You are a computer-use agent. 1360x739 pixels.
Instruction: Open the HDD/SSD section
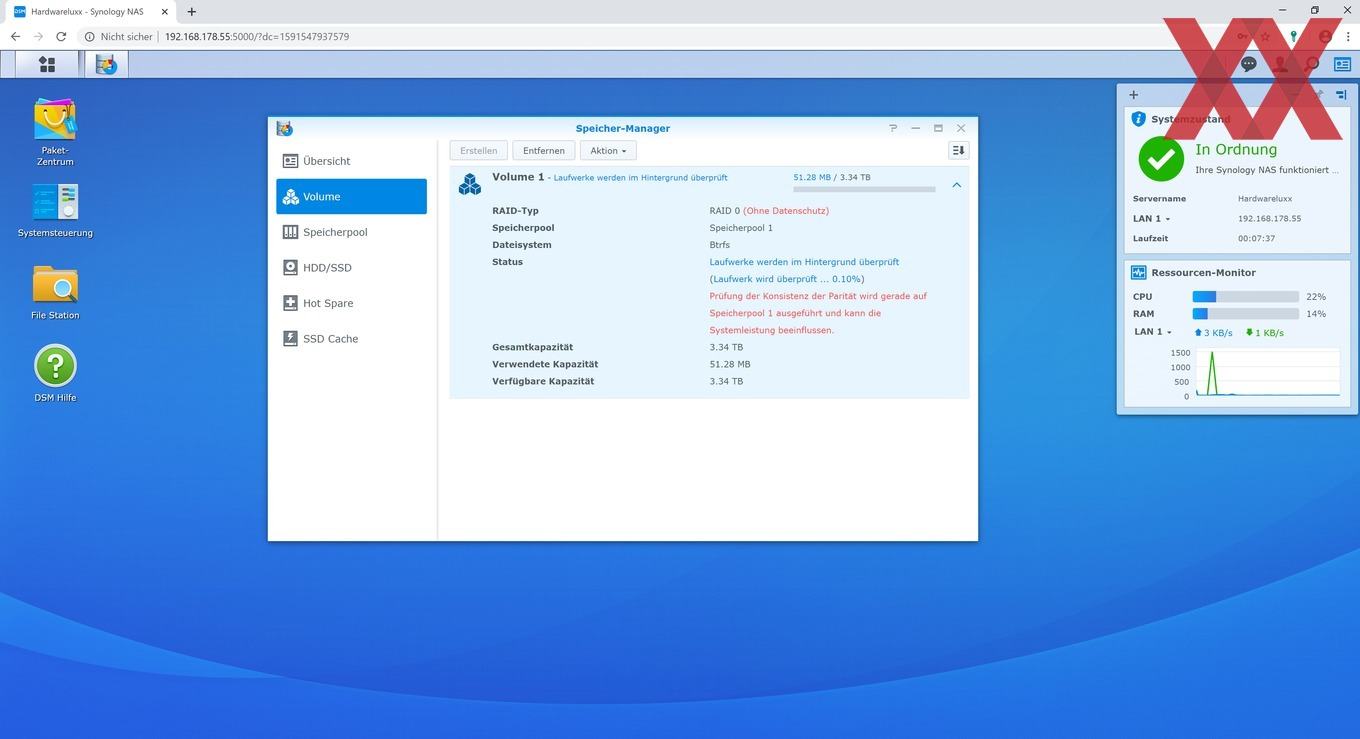351,268
